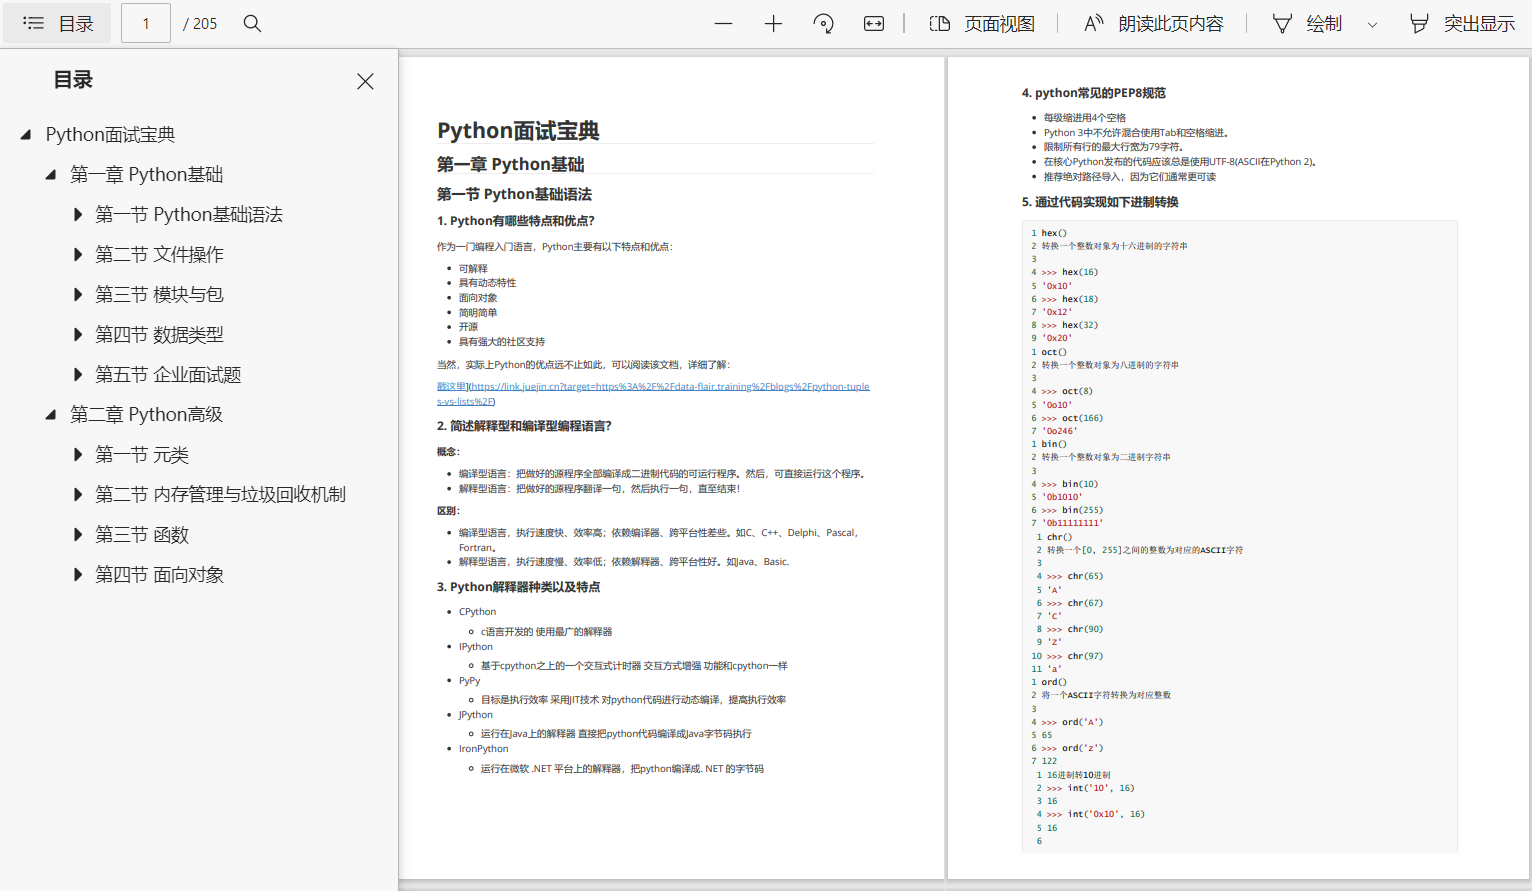Expand 第三节 函数 arrow
The height and width of the screenshot is (891, 1532).
click(77, 534)
